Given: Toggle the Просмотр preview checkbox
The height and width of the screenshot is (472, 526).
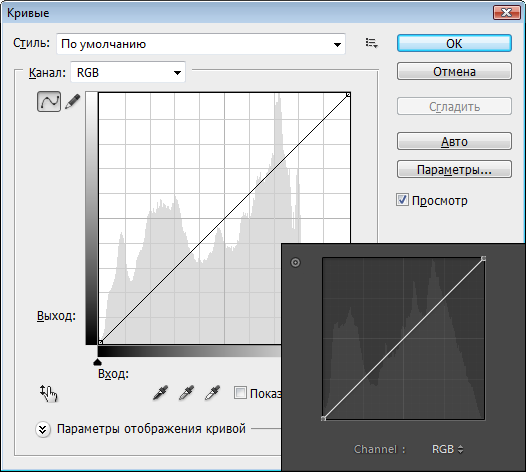Looking at the screenshot, I should coord(402,200).
